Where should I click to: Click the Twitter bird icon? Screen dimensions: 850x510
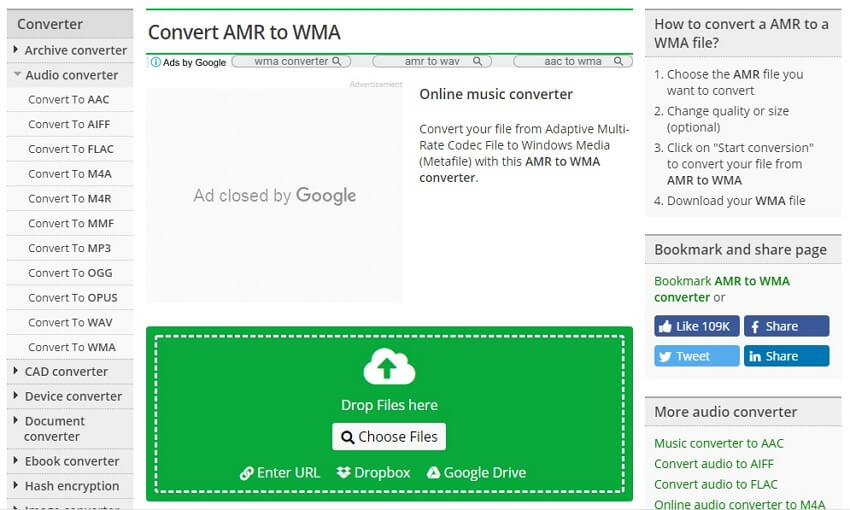click(665, 357)
